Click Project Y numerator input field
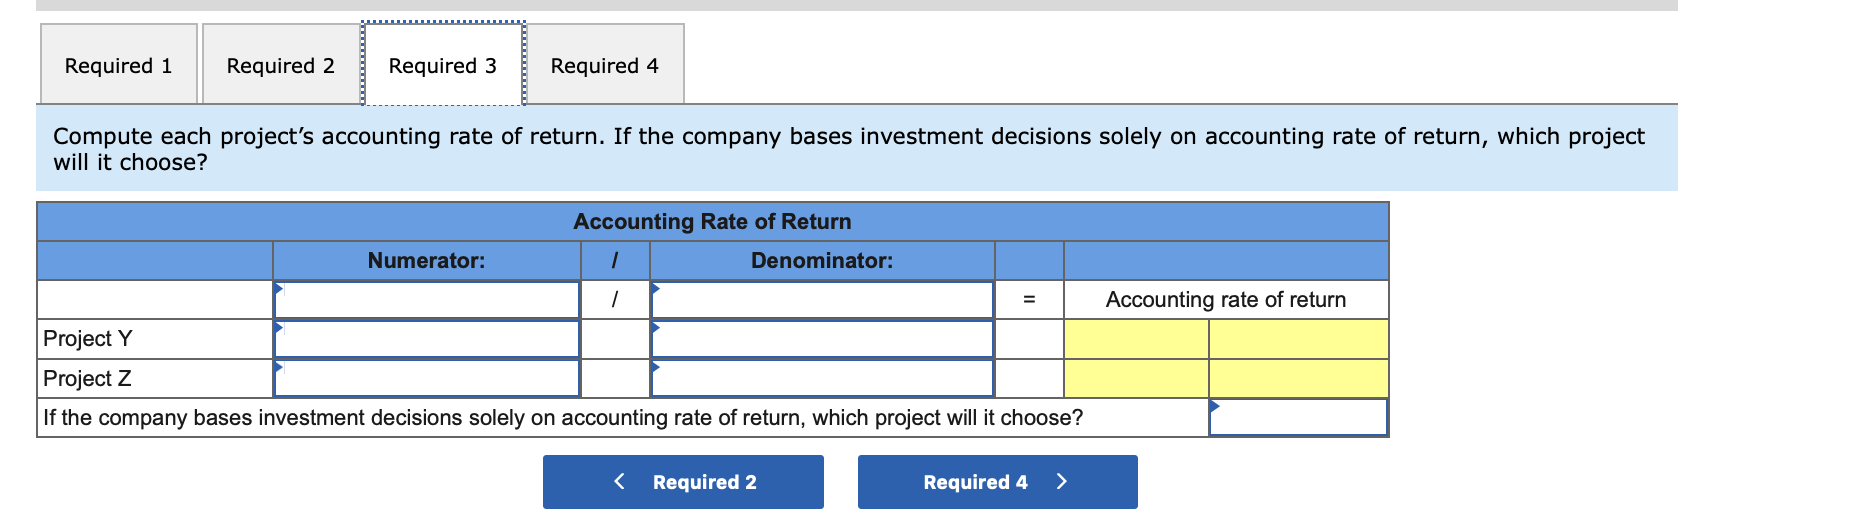1862x524 pixels. tap(427, 339)
